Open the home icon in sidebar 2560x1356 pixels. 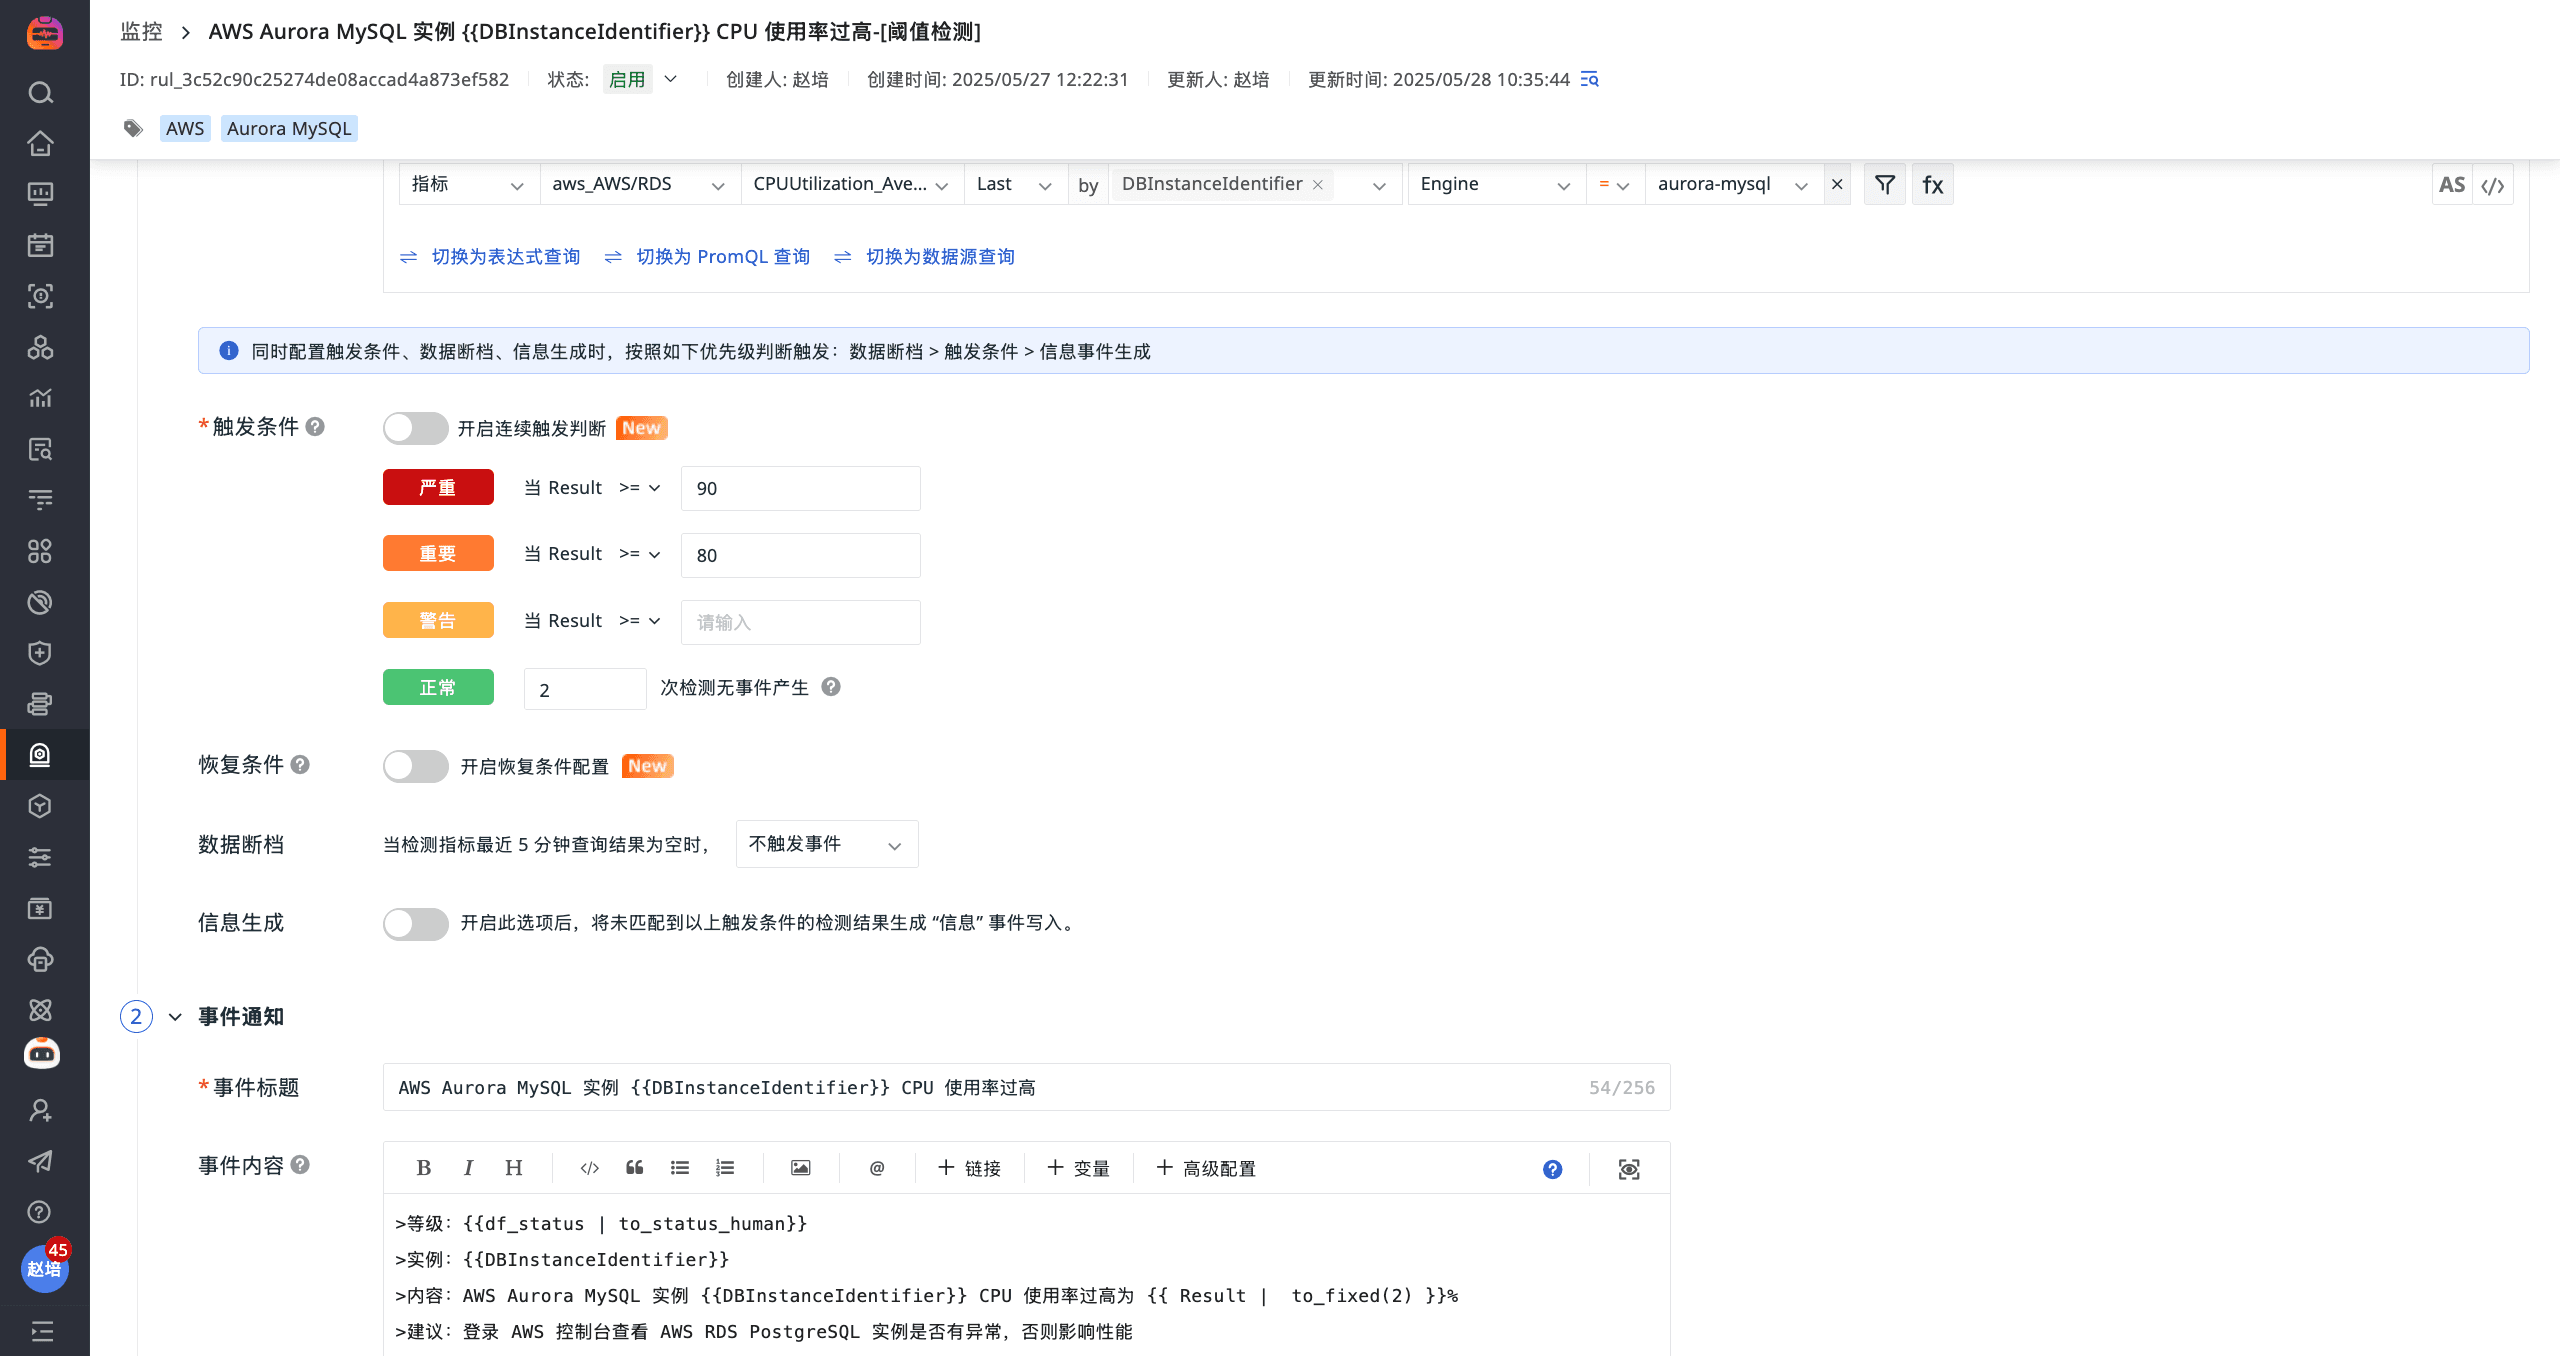[40, 143]
